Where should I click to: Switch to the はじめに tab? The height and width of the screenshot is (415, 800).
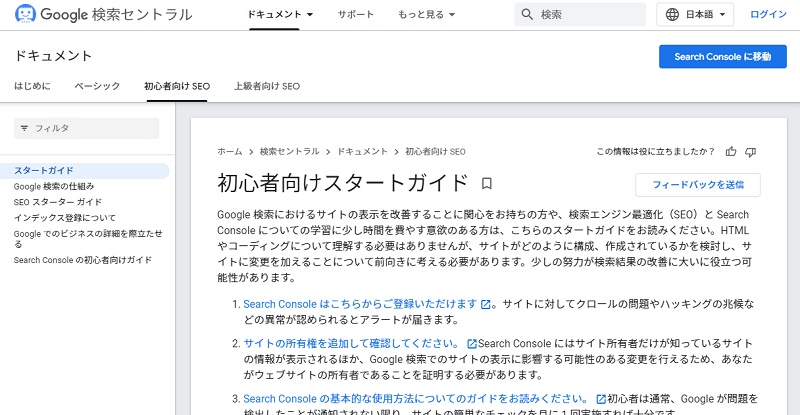32,86
